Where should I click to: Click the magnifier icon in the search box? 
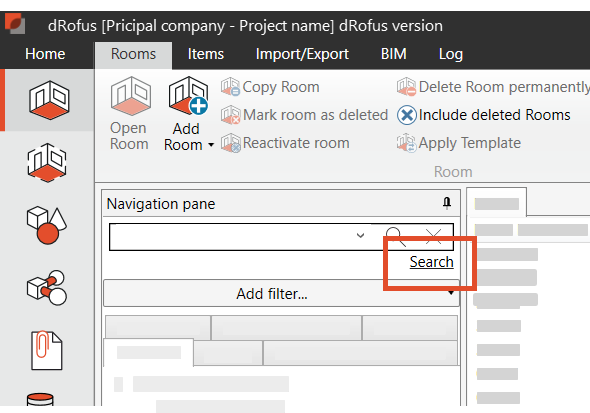coord(395,237)
